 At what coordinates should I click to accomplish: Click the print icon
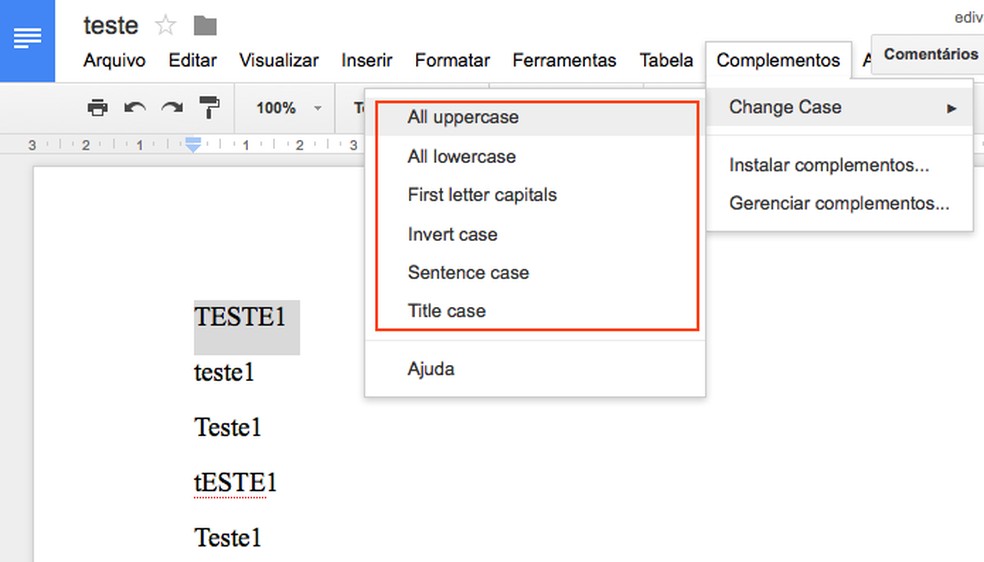[97, 108]
